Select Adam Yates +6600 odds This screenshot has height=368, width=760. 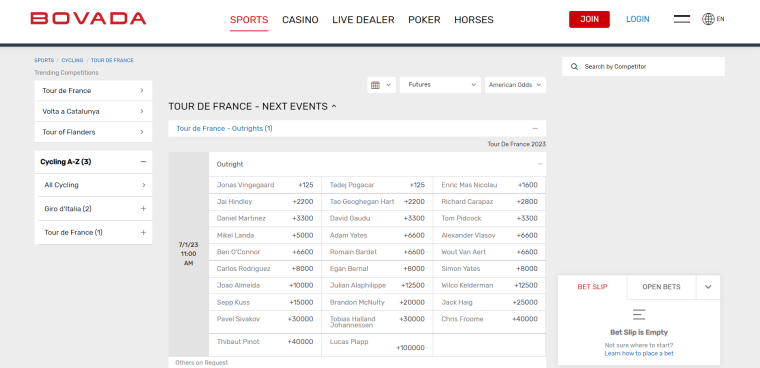[x=377, y=236]
